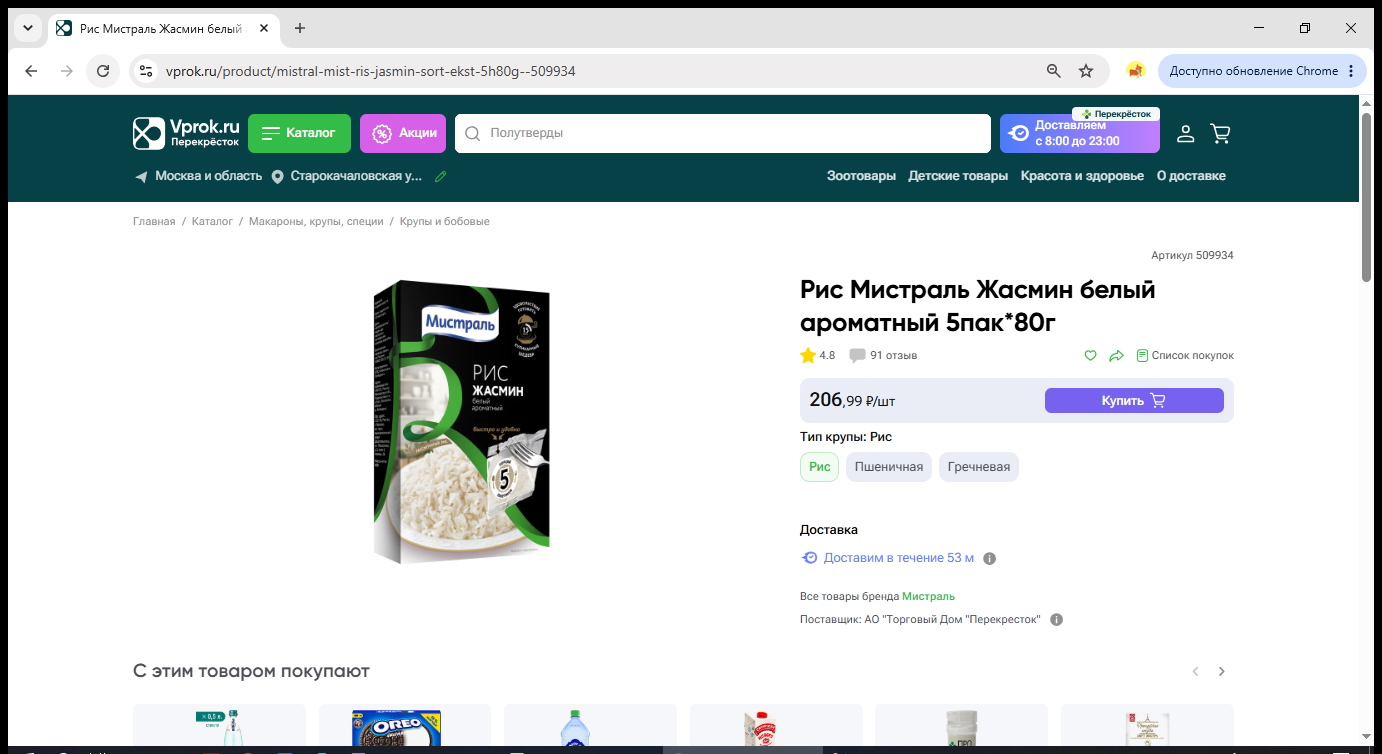
Task: Focus the product search field
Action: click(x=723, y=133)
